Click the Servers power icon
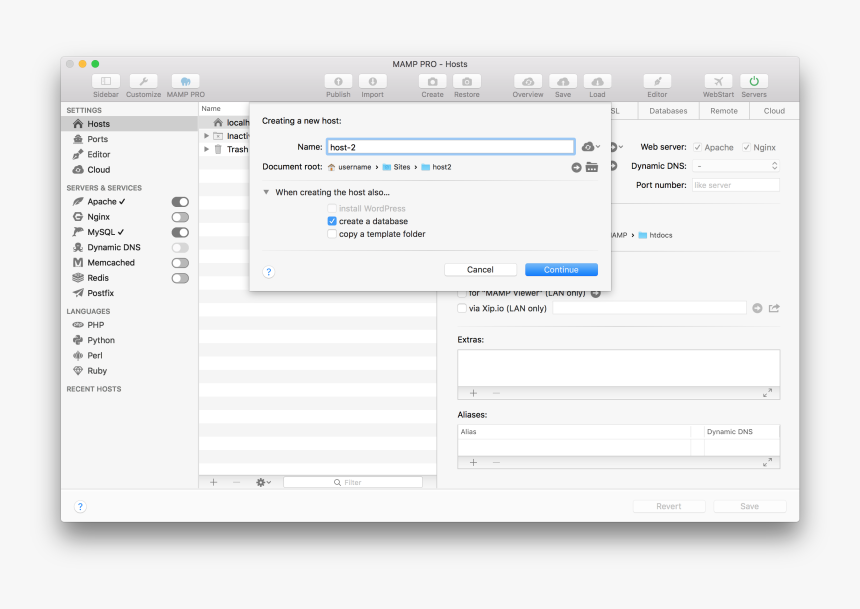The image size is (860, 609). pyautogui.click(x=754, y=81)
